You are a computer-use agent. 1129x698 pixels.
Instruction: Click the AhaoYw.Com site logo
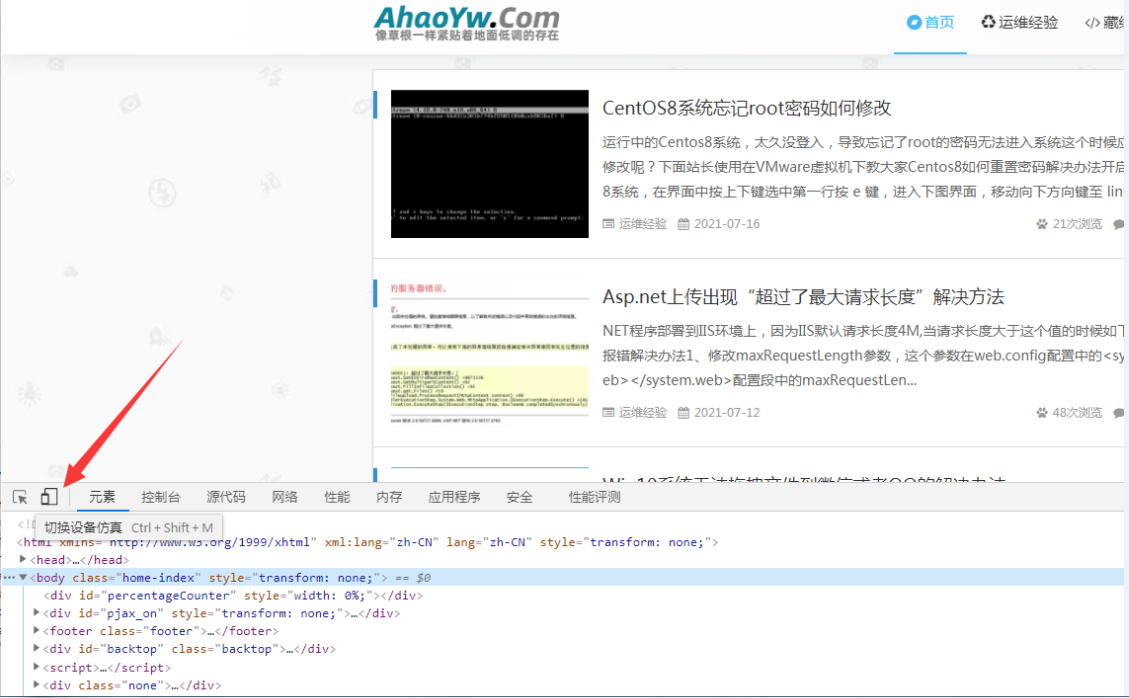(x=466, y=24)
